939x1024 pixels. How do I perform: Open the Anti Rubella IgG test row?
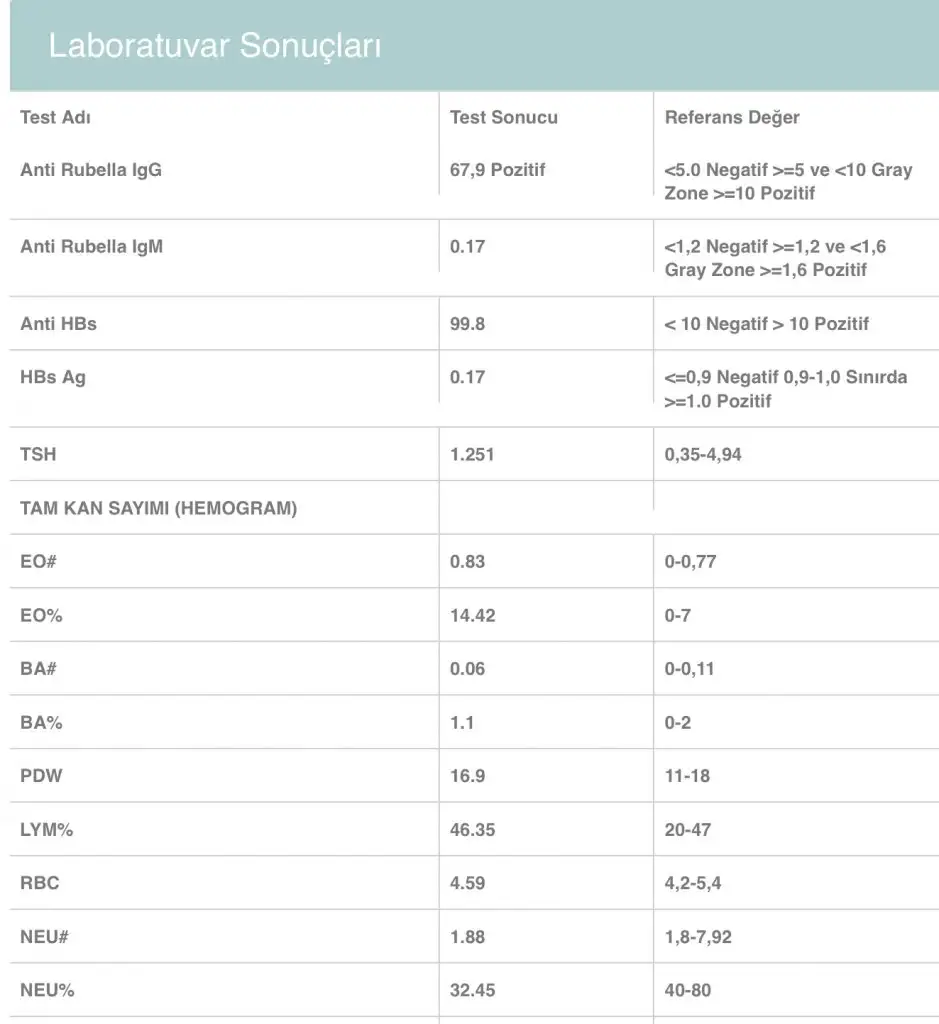pos(91,170)
